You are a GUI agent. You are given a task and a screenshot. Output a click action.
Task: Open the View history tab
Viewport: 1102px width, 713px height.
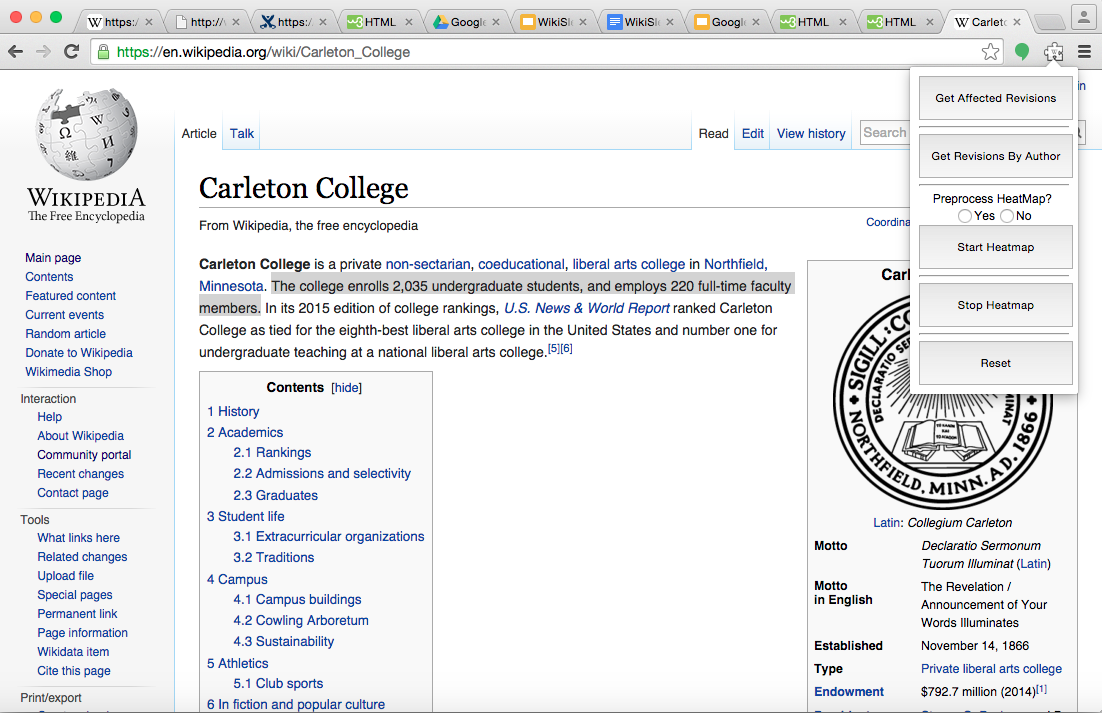[810, 133]
